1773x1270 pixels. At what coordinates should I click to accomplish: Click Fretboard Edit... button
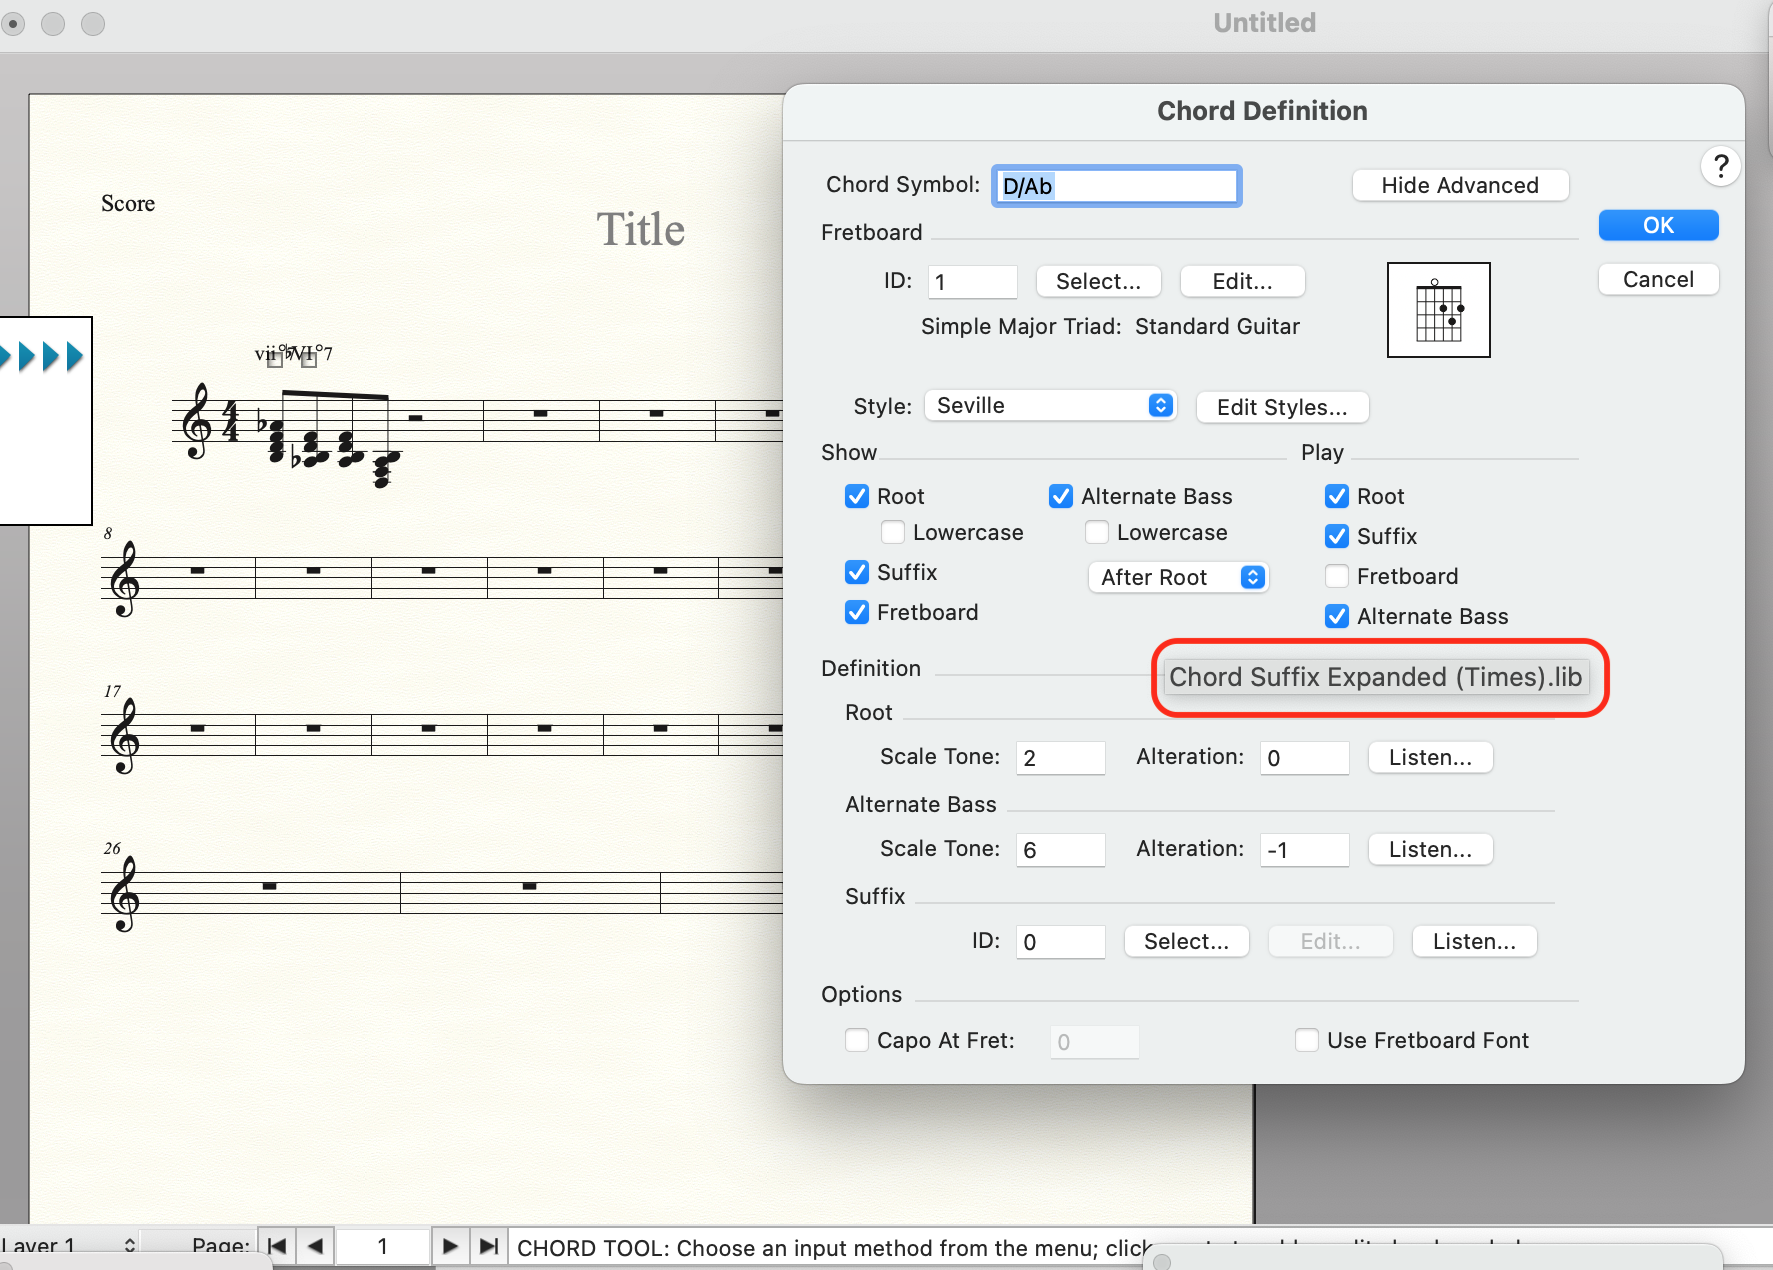(x=1242, y=281)
